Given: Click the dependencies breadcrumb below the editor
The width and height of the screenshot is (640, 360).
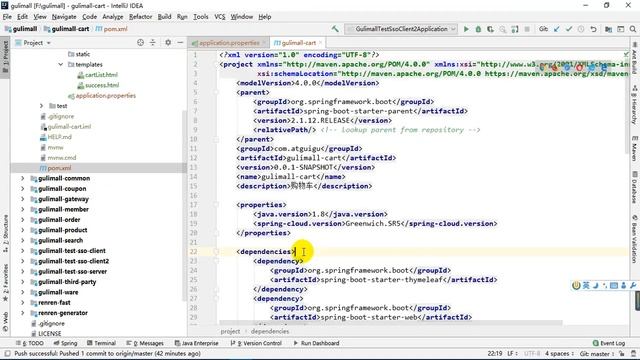Looking at the screenshot, I should coord(270,331).
